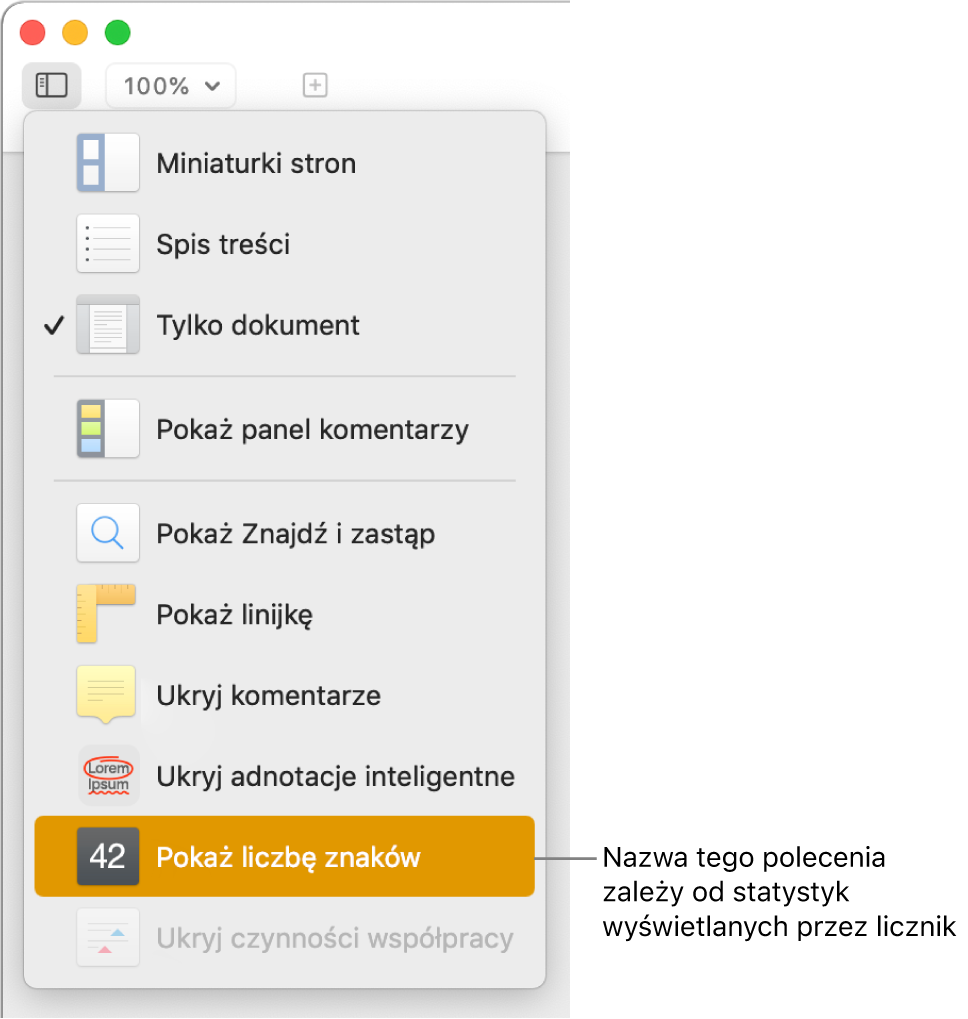Click the ruler icon beside Pokaż linijkę
This screenshot has height=1019, width=968.
coord(107,614)
